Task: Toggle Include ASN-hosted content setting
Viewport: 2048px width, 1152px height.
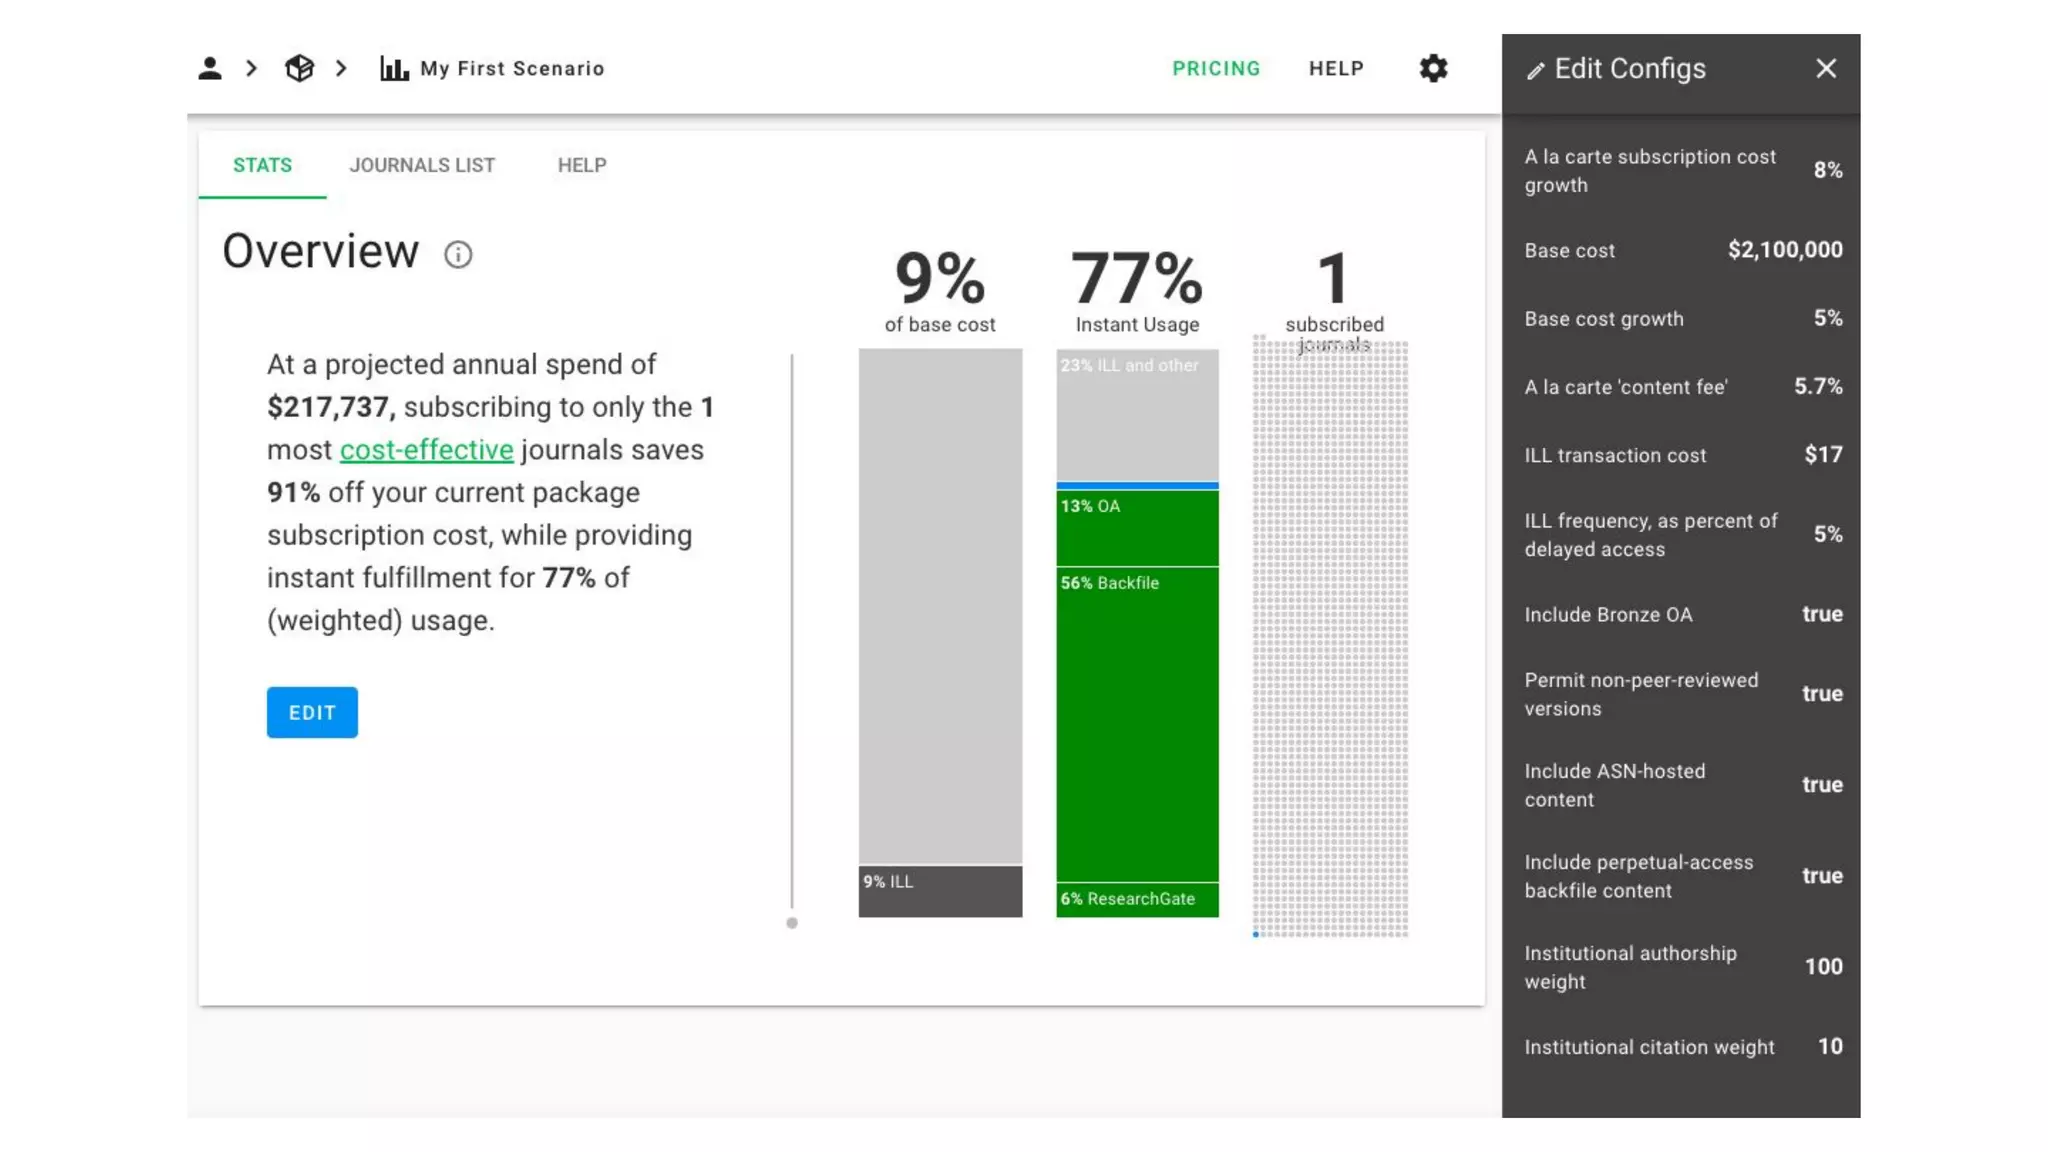Action: pyautogui.click(x=1821, y=784)
